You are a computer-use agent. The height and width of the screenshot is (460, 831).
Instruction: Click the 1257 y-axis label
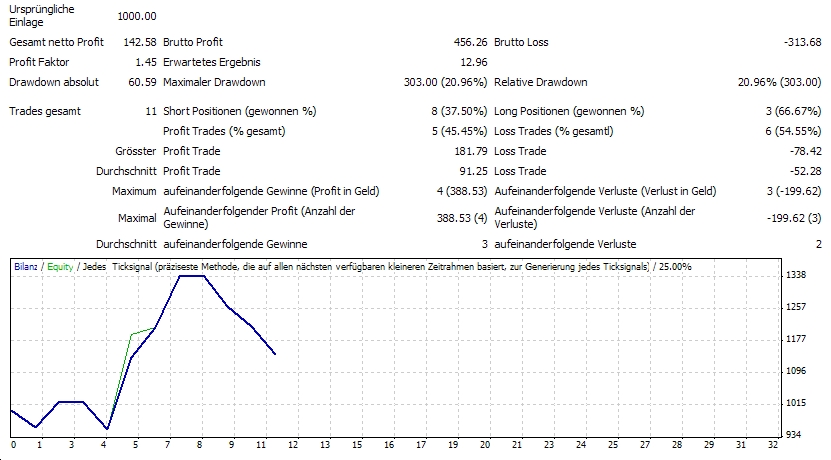pos(795,307)
